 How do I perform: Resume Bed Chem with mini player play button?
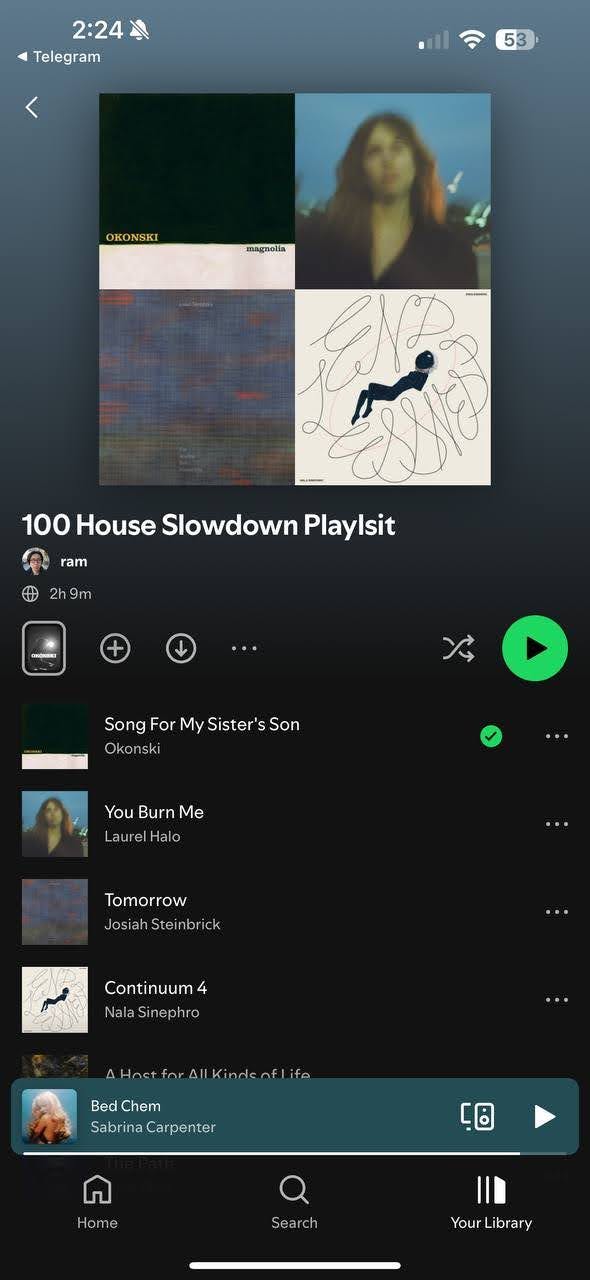tap(544, 1116)
